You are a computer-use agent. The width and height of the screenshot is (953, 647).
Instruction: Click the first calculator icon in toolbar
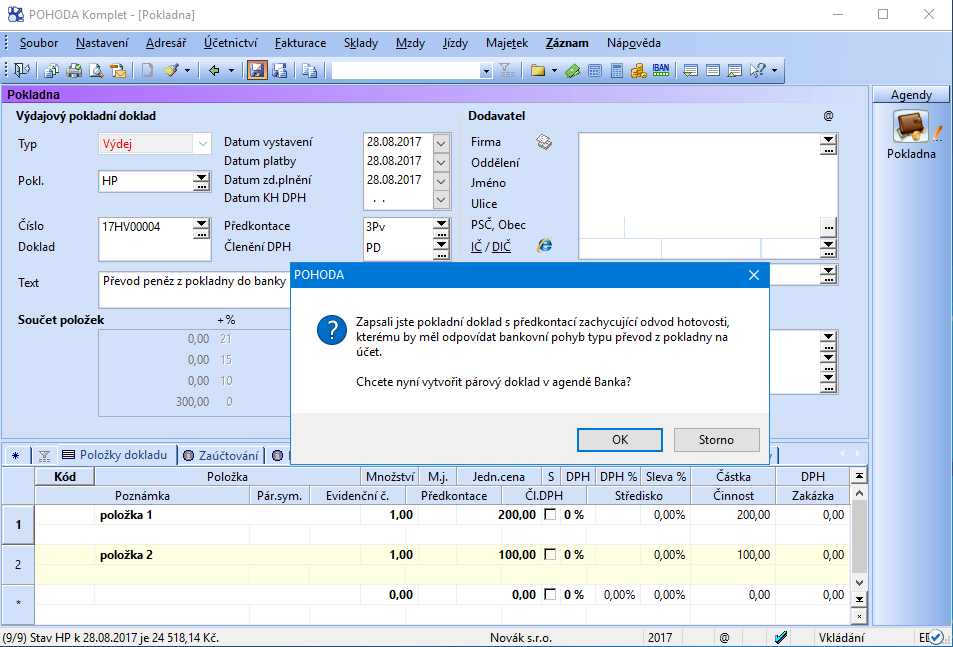tap(595, 70)
